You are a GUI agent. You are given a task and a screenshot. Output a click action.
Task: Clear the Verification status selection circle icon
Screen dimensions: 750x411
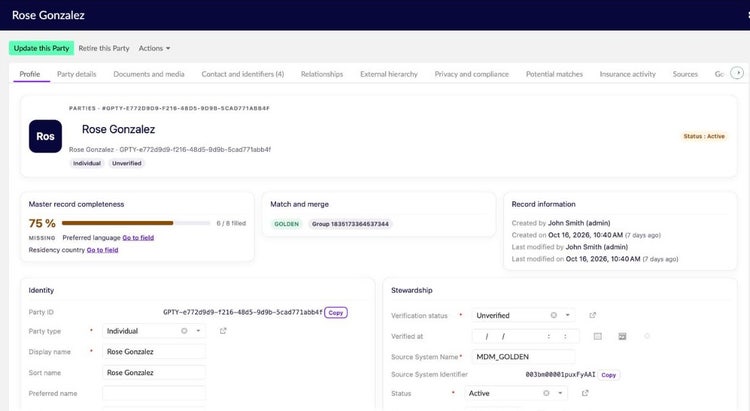click(553, 315)
